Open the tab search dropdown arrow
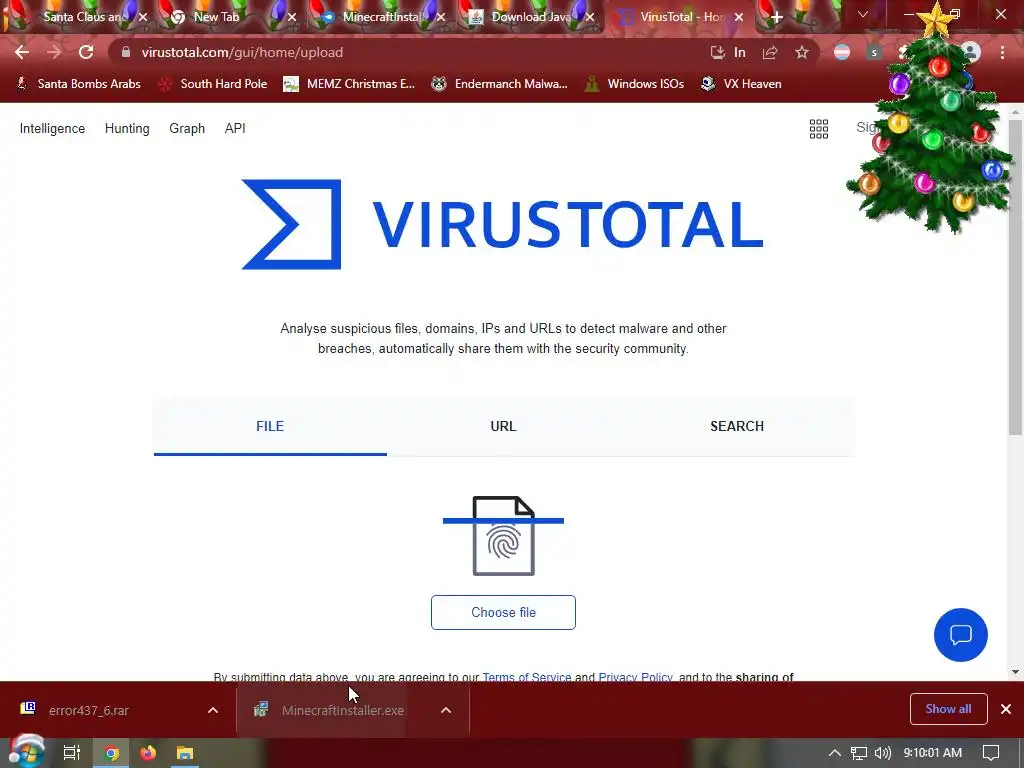The width and height of the screenshot is (1024, 768). [x=863, y=14]
